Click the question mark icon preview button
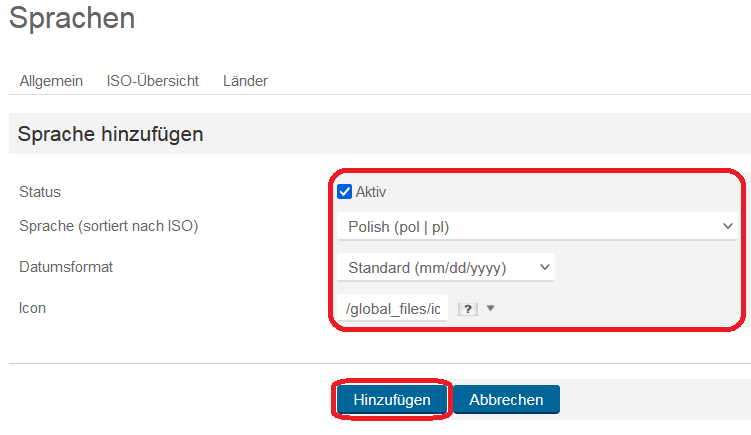 (x=468, y=309)
